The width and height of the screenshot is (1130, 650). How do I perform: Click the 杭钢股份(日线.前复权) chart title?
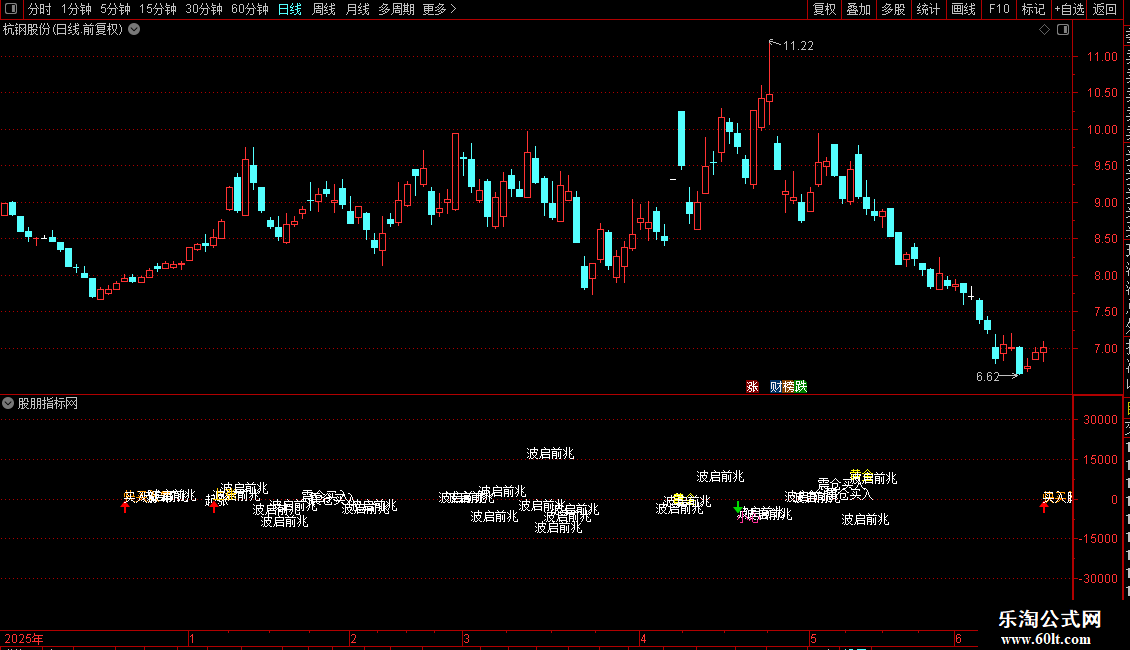pyautogui.click(x=63, y=30)
